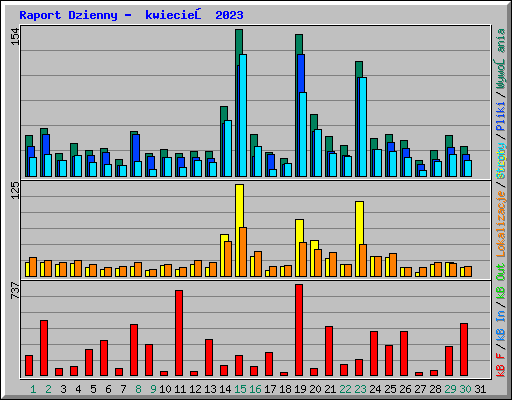Click day label '8' on the x-axis
The width and height of the screenshot is (512, 400).
(x=138, y=389)
